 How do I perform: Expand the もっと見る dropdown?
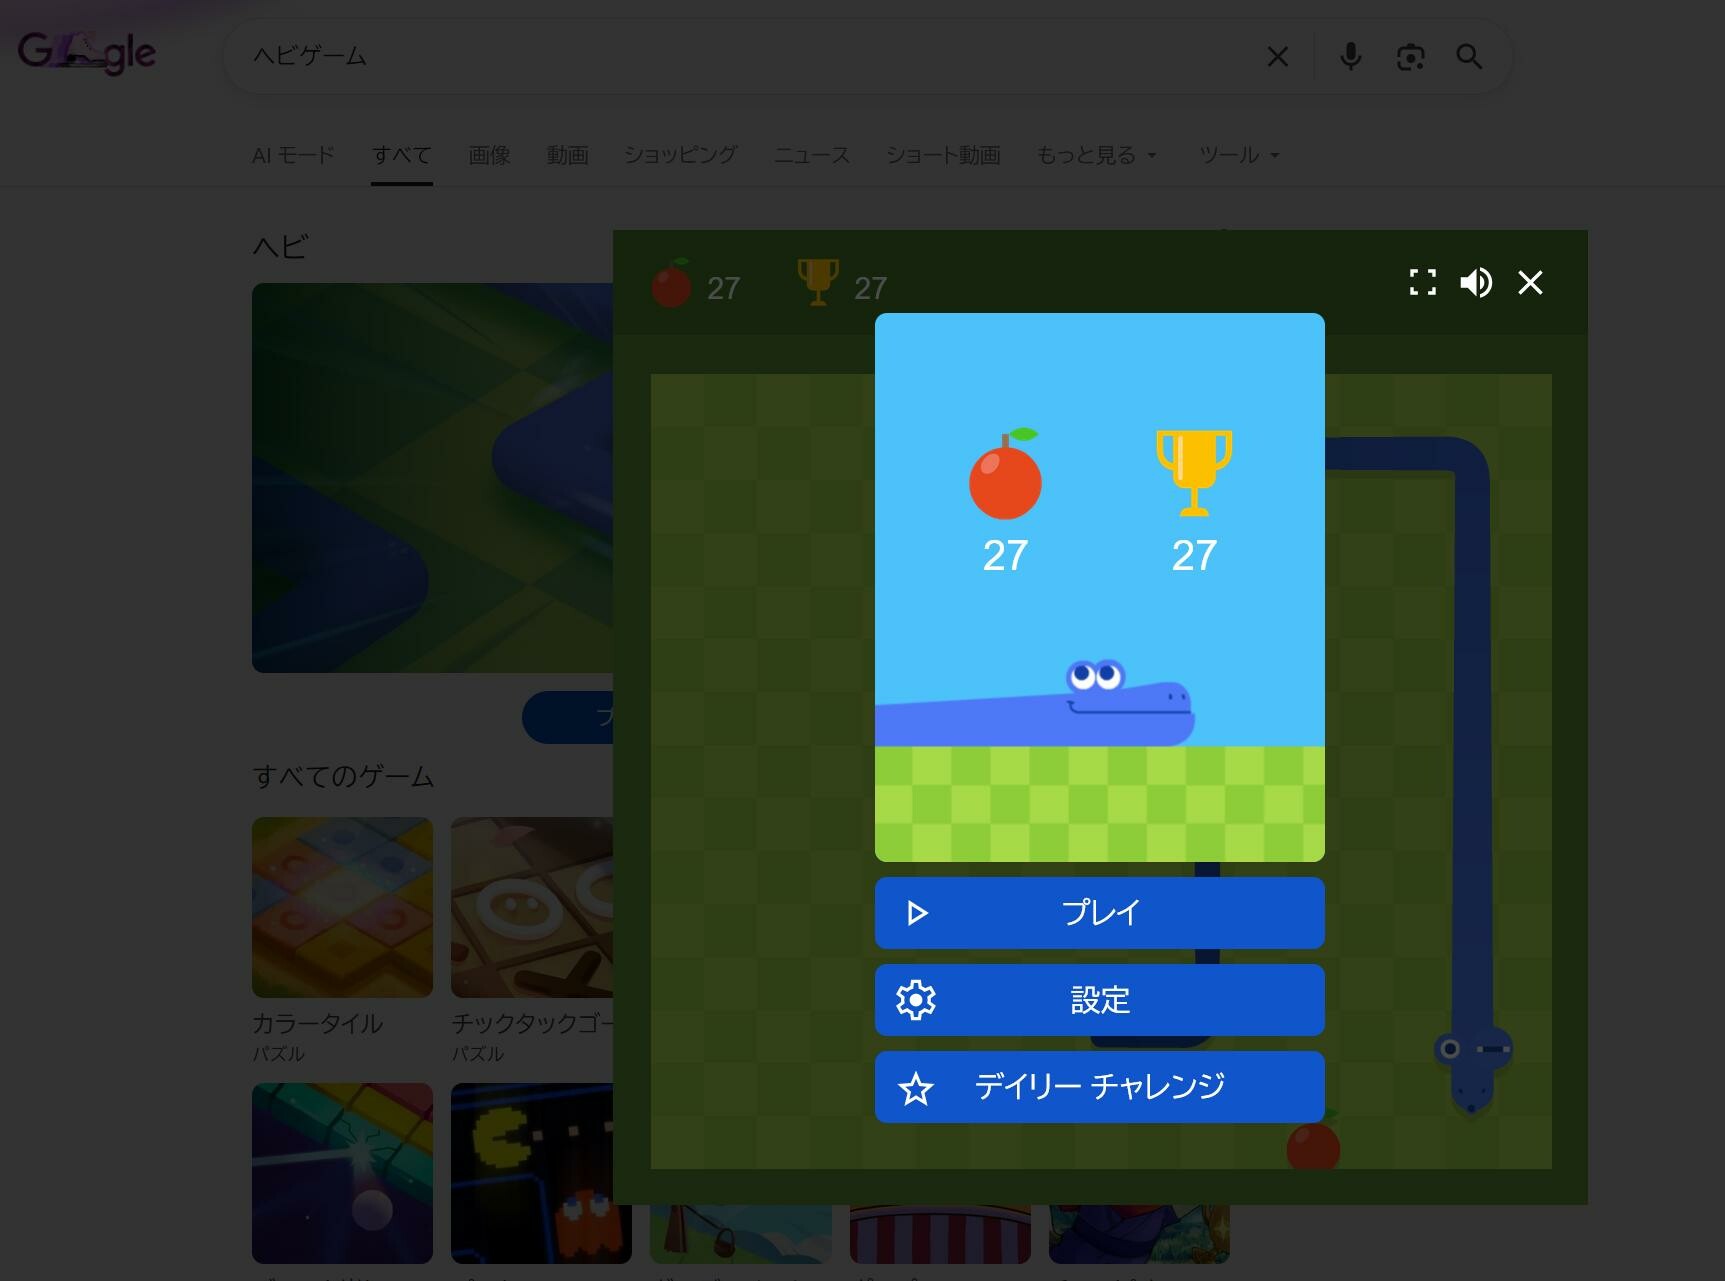pyautogui.click(x=1096, y=155)
